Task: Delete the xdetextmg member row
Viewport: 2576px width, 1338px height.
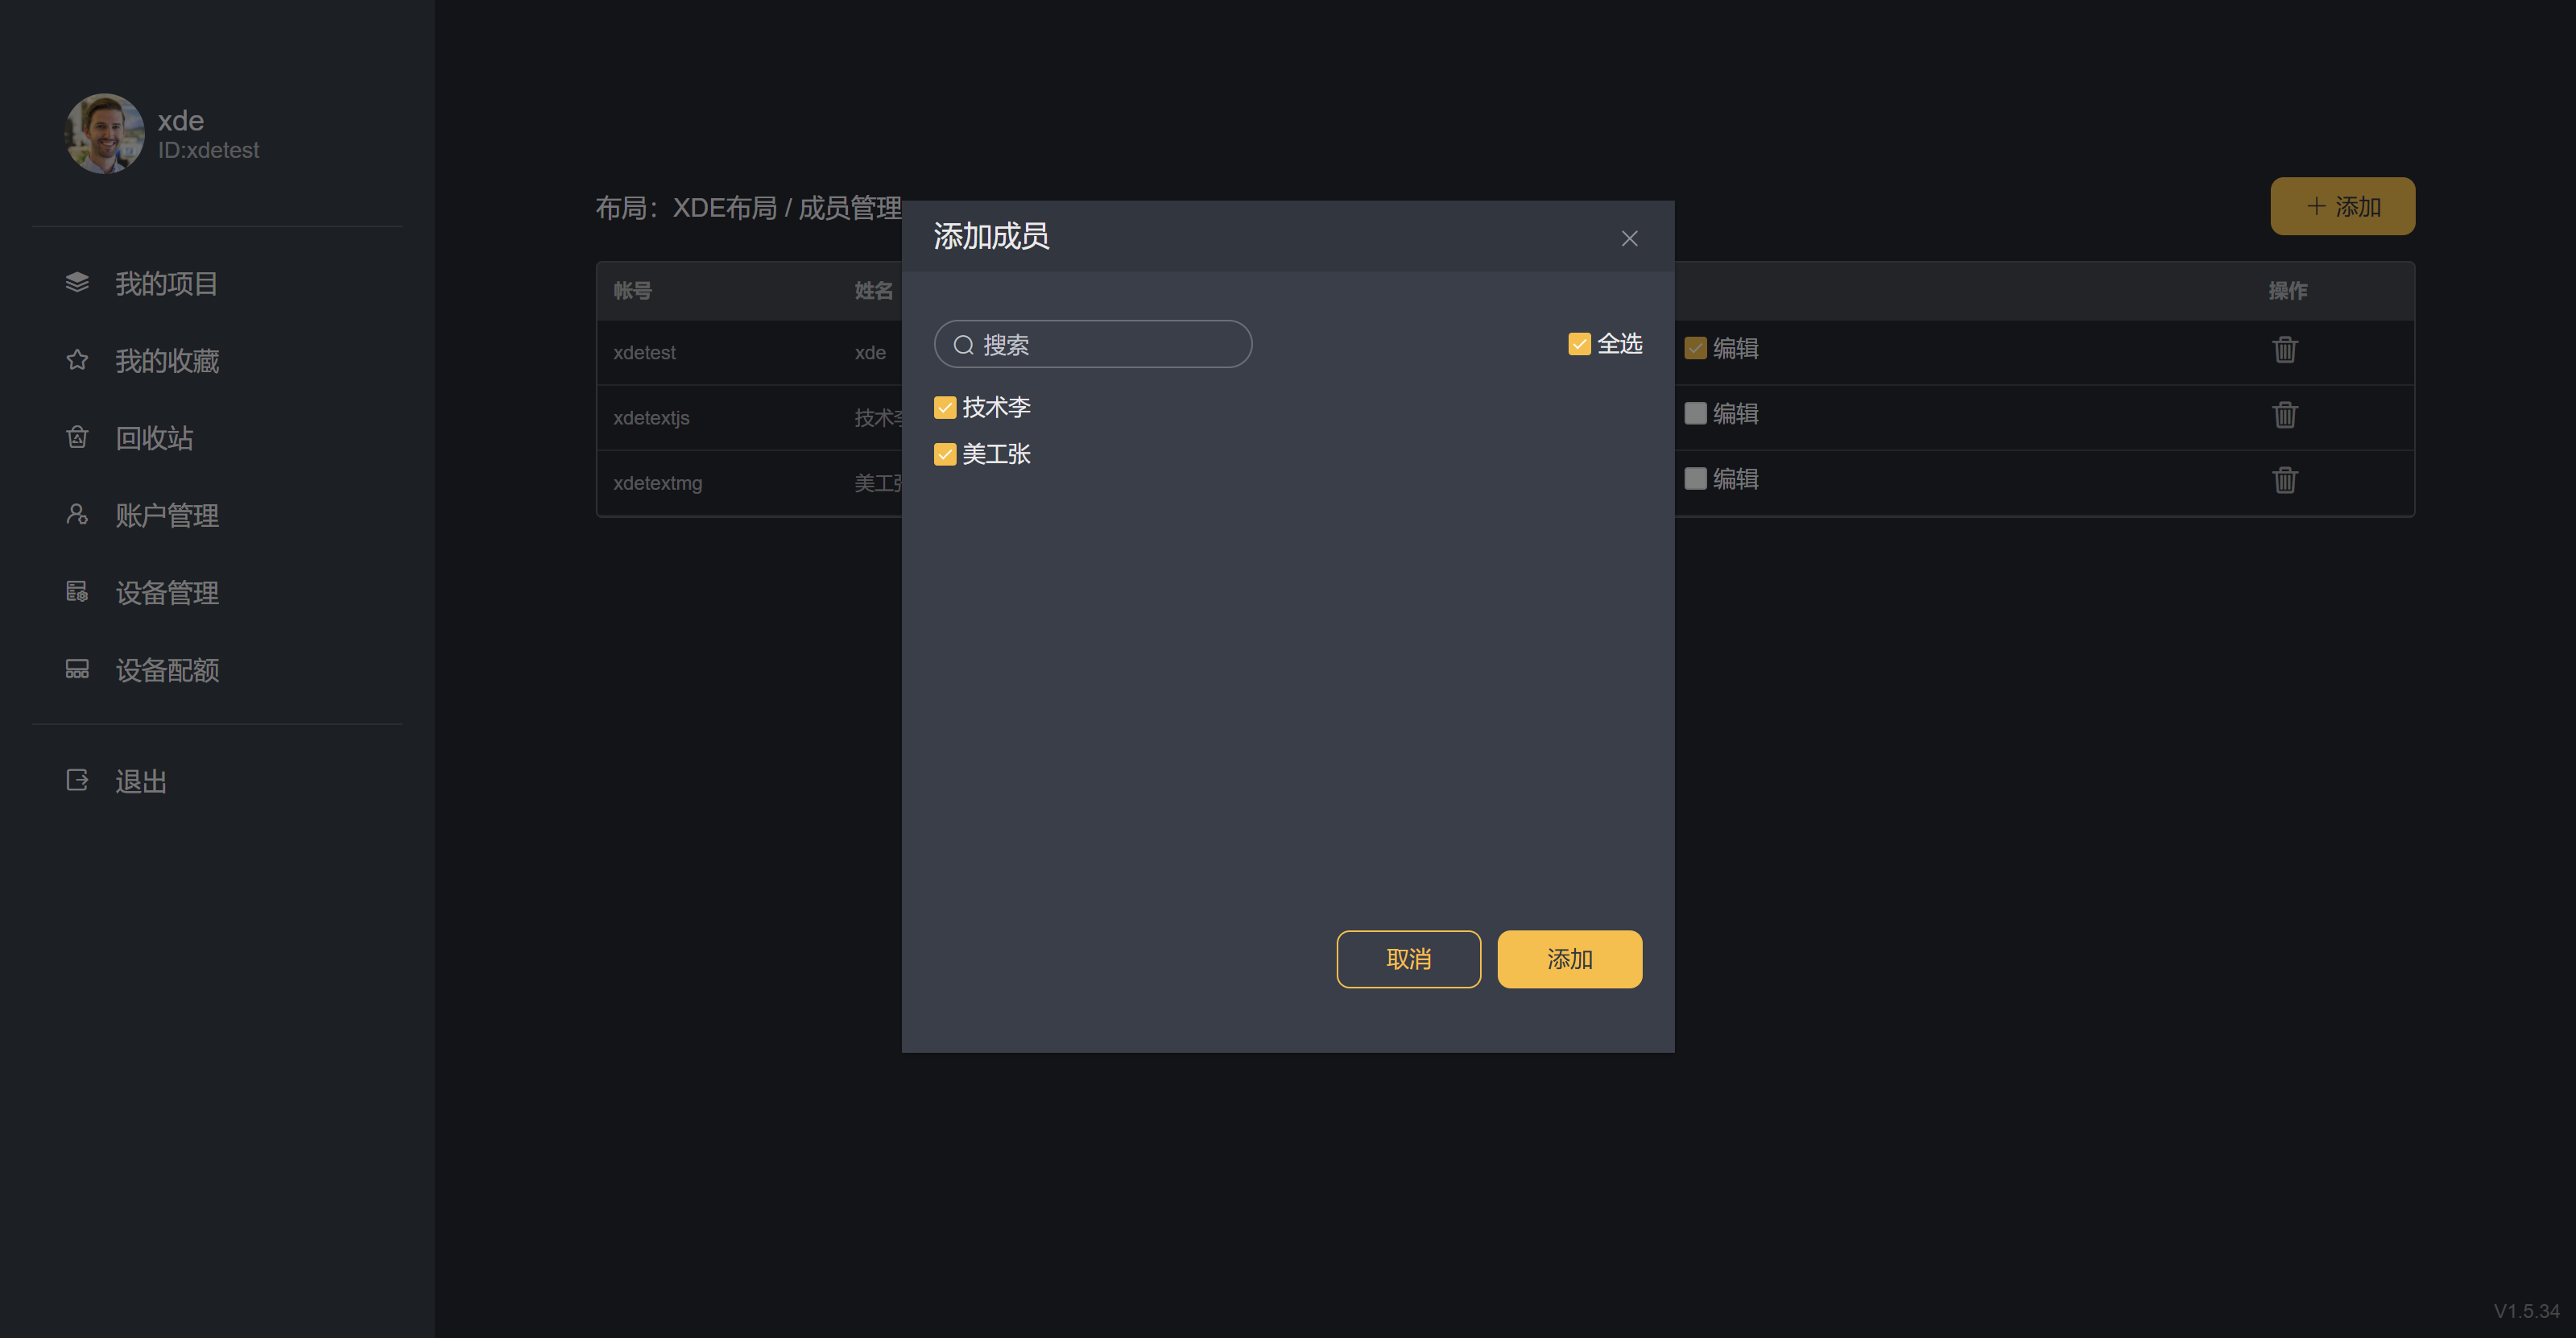Action: [x=2285, y=480]
